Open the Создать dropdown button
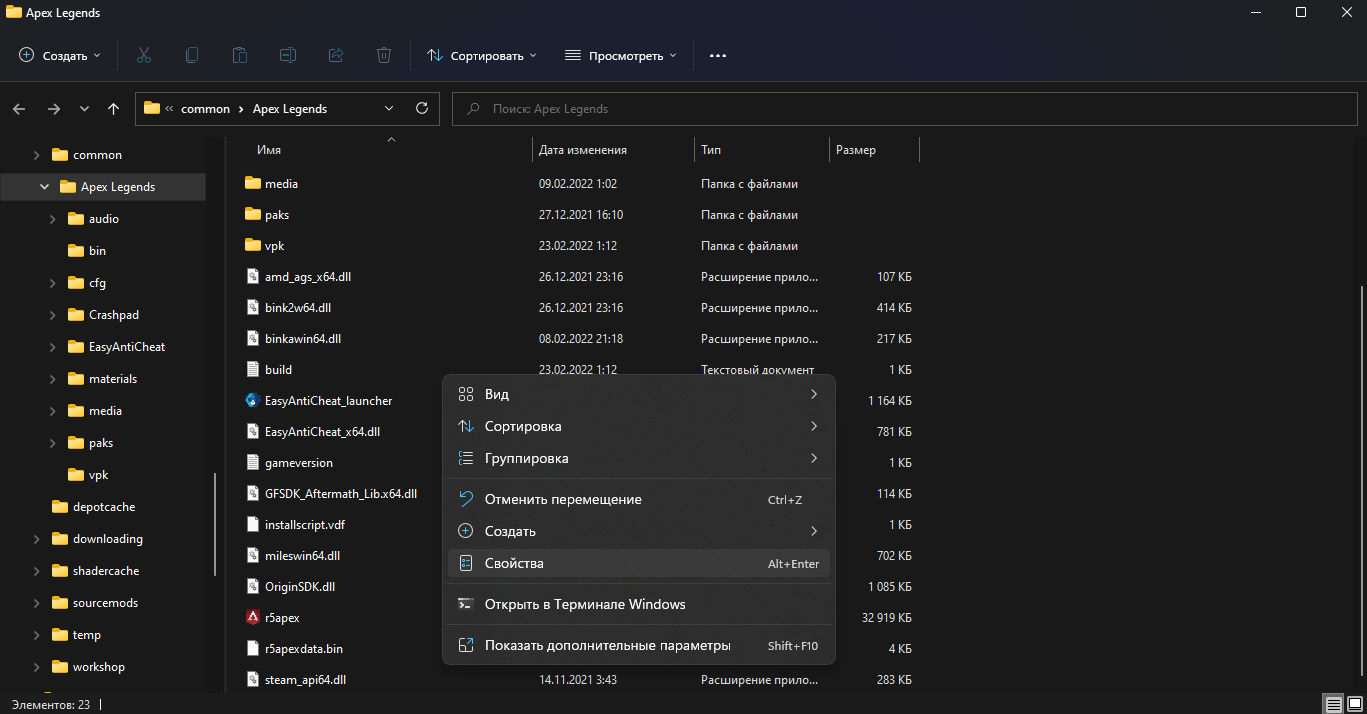The image size is (1367, 714). [60, 55]
